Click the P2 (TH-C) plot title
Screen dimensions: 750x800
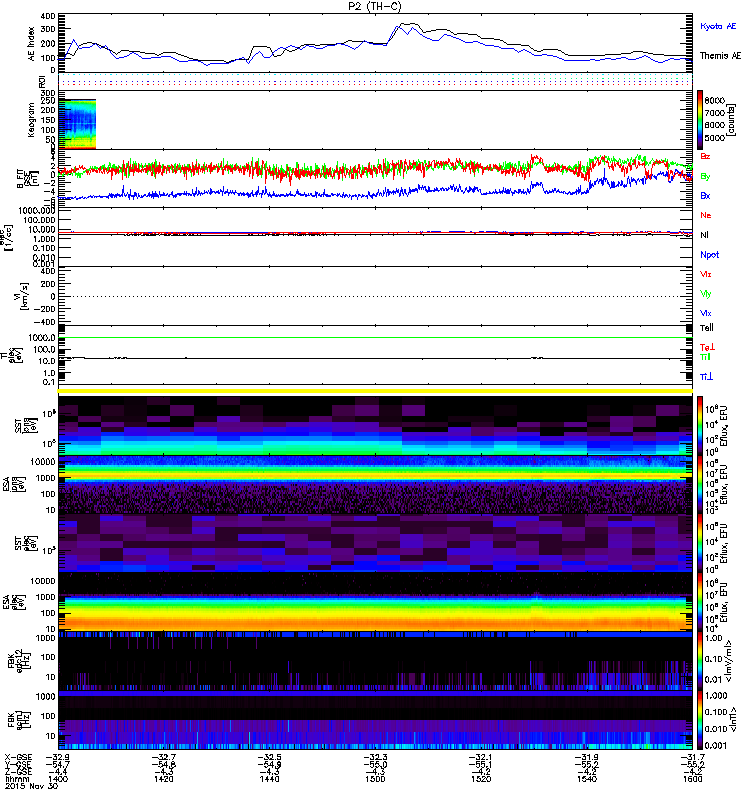pos(377,6)
